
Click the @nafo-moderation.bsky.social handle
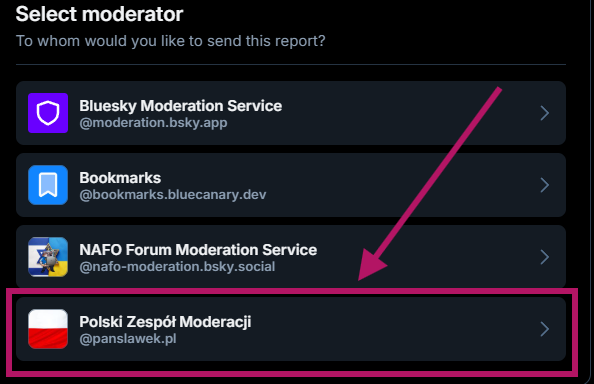point(177,267)
